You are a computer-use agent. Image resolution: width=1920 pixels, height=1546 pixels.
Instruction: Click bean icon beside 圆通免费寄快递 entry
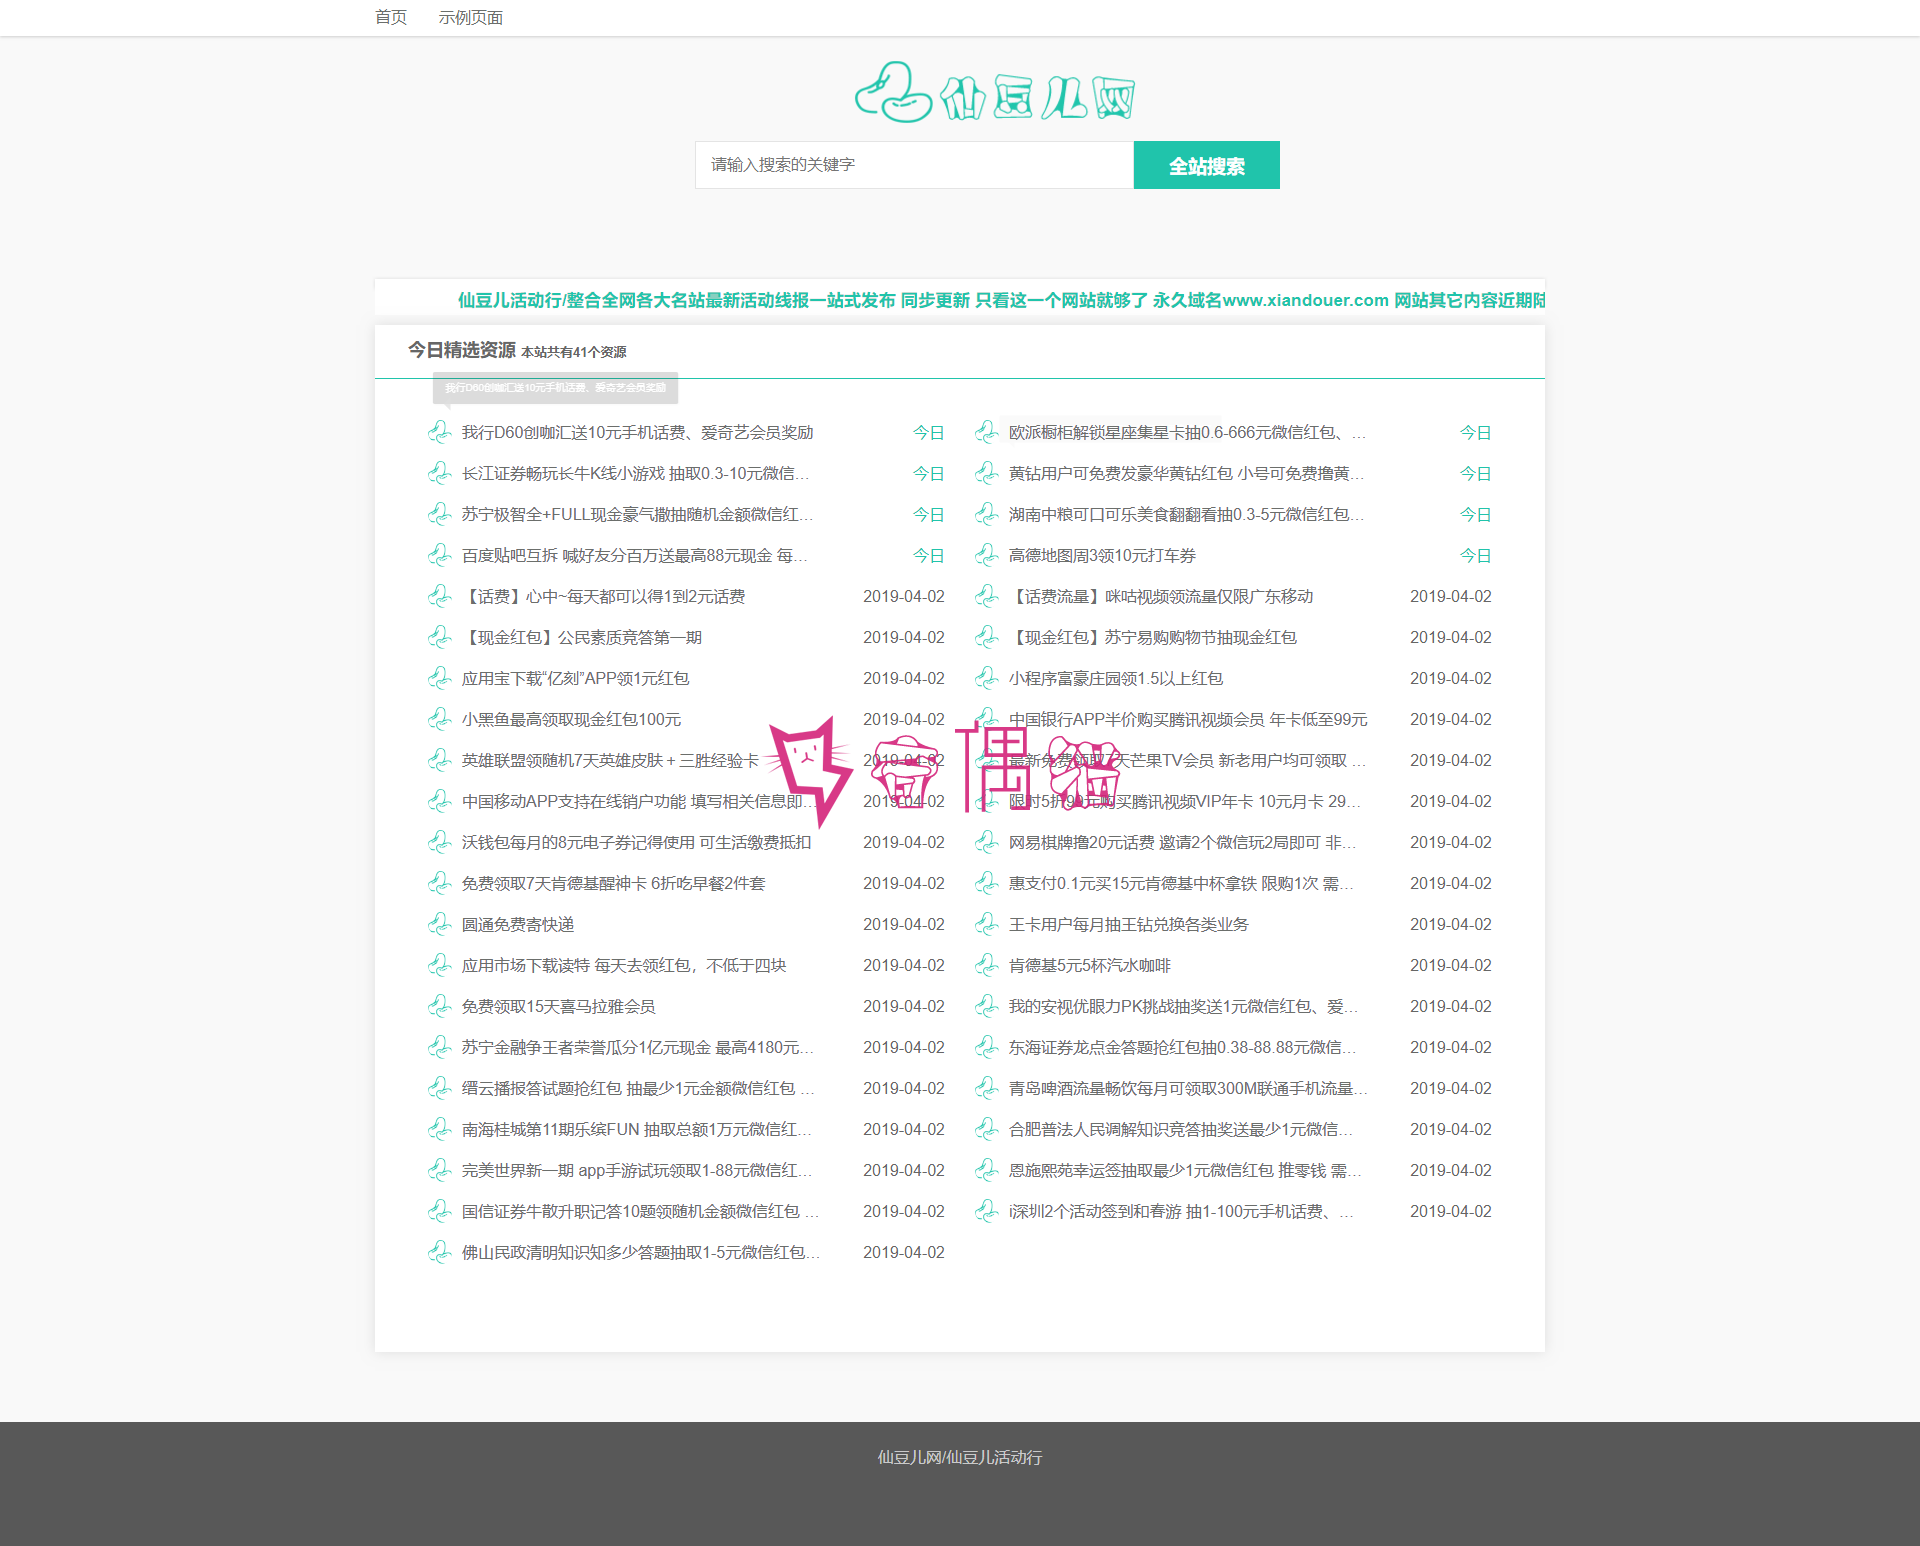pyautogui.click(x=440, y=924)
